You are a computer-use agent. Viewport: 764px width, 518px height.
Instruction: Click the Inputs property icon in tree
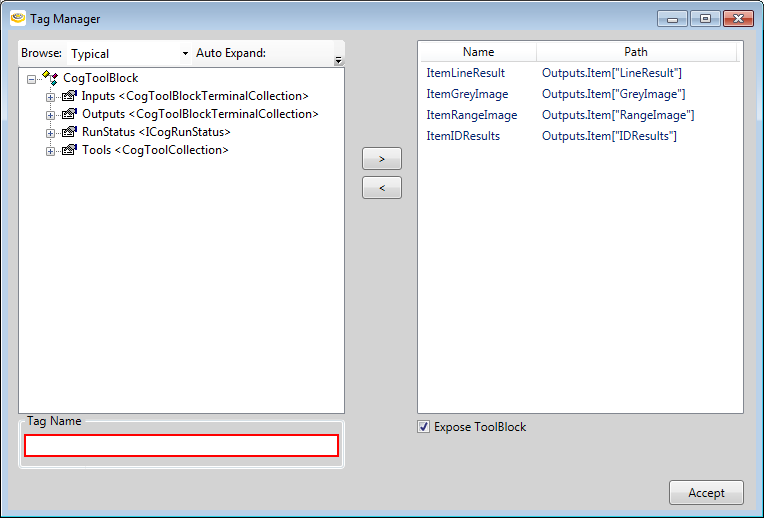(69, 96)
